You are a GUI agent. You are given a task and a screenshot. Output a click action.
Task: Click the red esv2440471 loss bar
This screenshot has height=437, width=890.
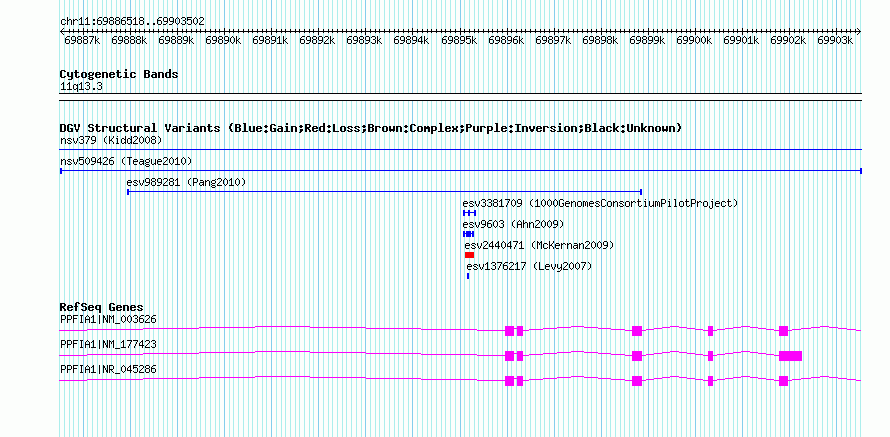click(x=469, y=255)
